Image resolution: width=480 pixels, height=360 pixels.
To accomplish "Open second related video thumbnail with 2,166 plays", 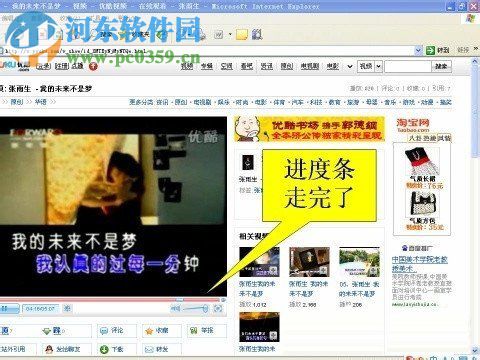I will coord(309,262).
